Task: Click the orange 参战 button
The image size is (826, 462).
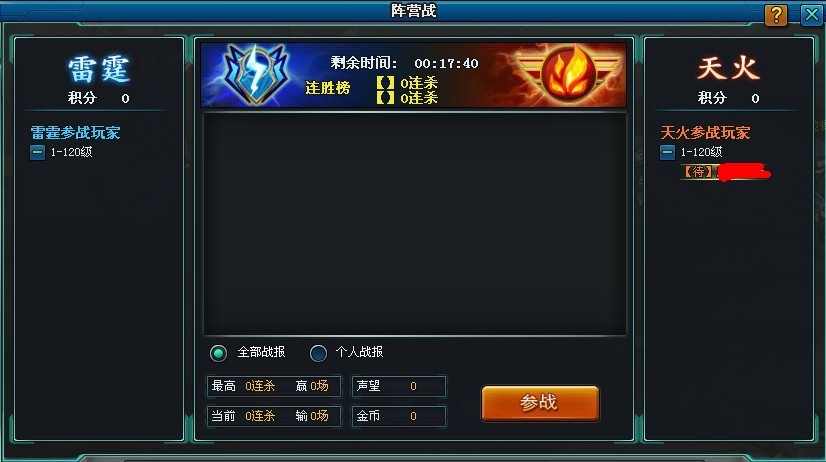Action: click(x=540, y=403)
